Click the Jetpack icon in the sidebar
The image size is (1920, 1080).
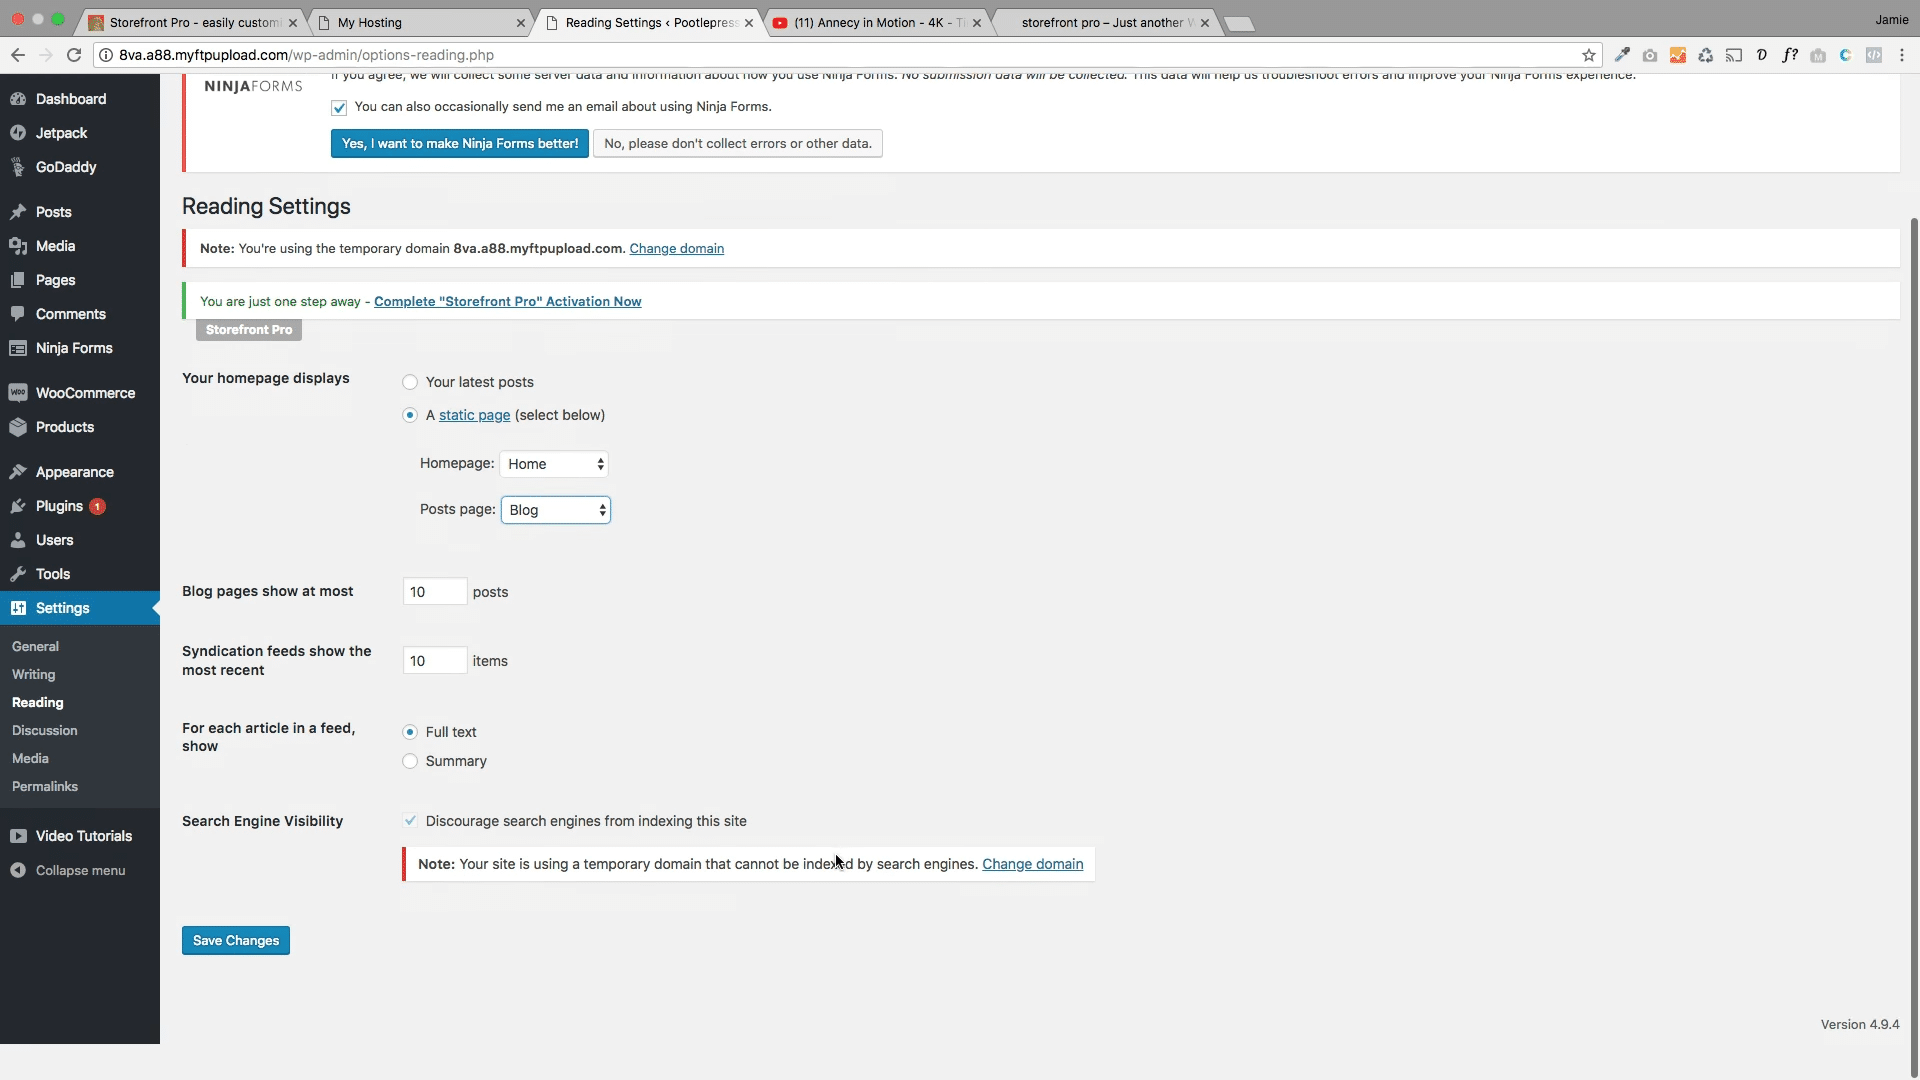point(18,133)
